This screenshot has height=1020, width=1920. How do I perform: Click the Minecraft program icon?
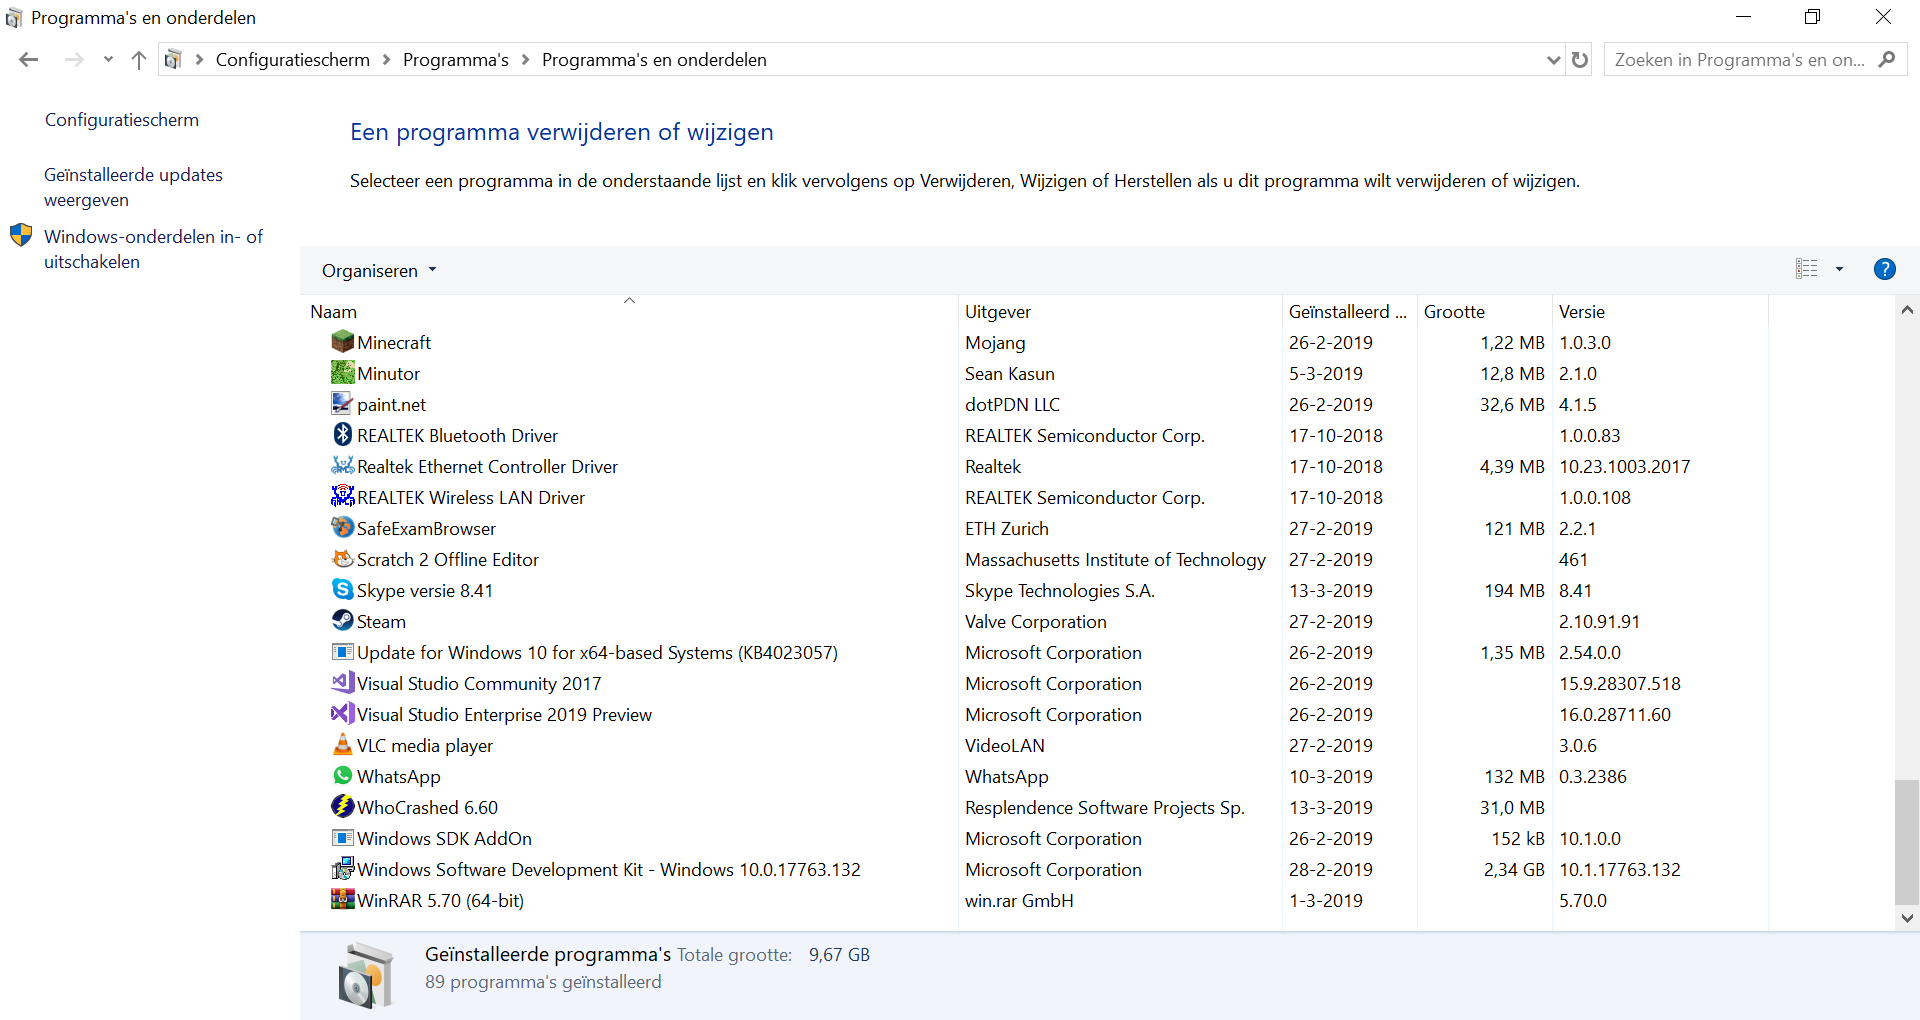[343, 342]
